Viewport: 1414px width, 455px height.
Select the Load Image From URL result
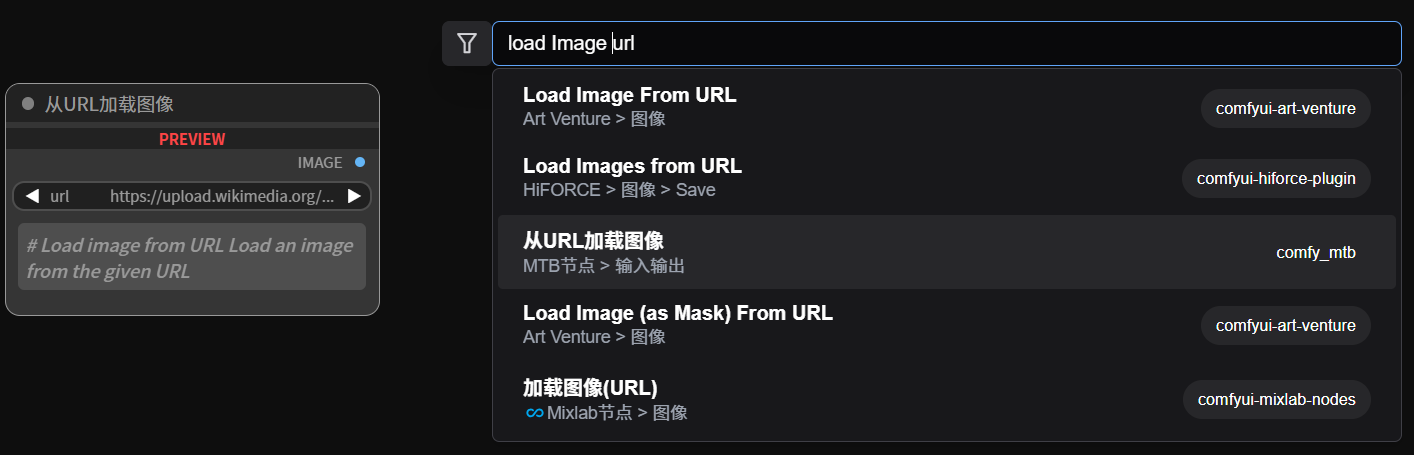click(x=946, y=107)
